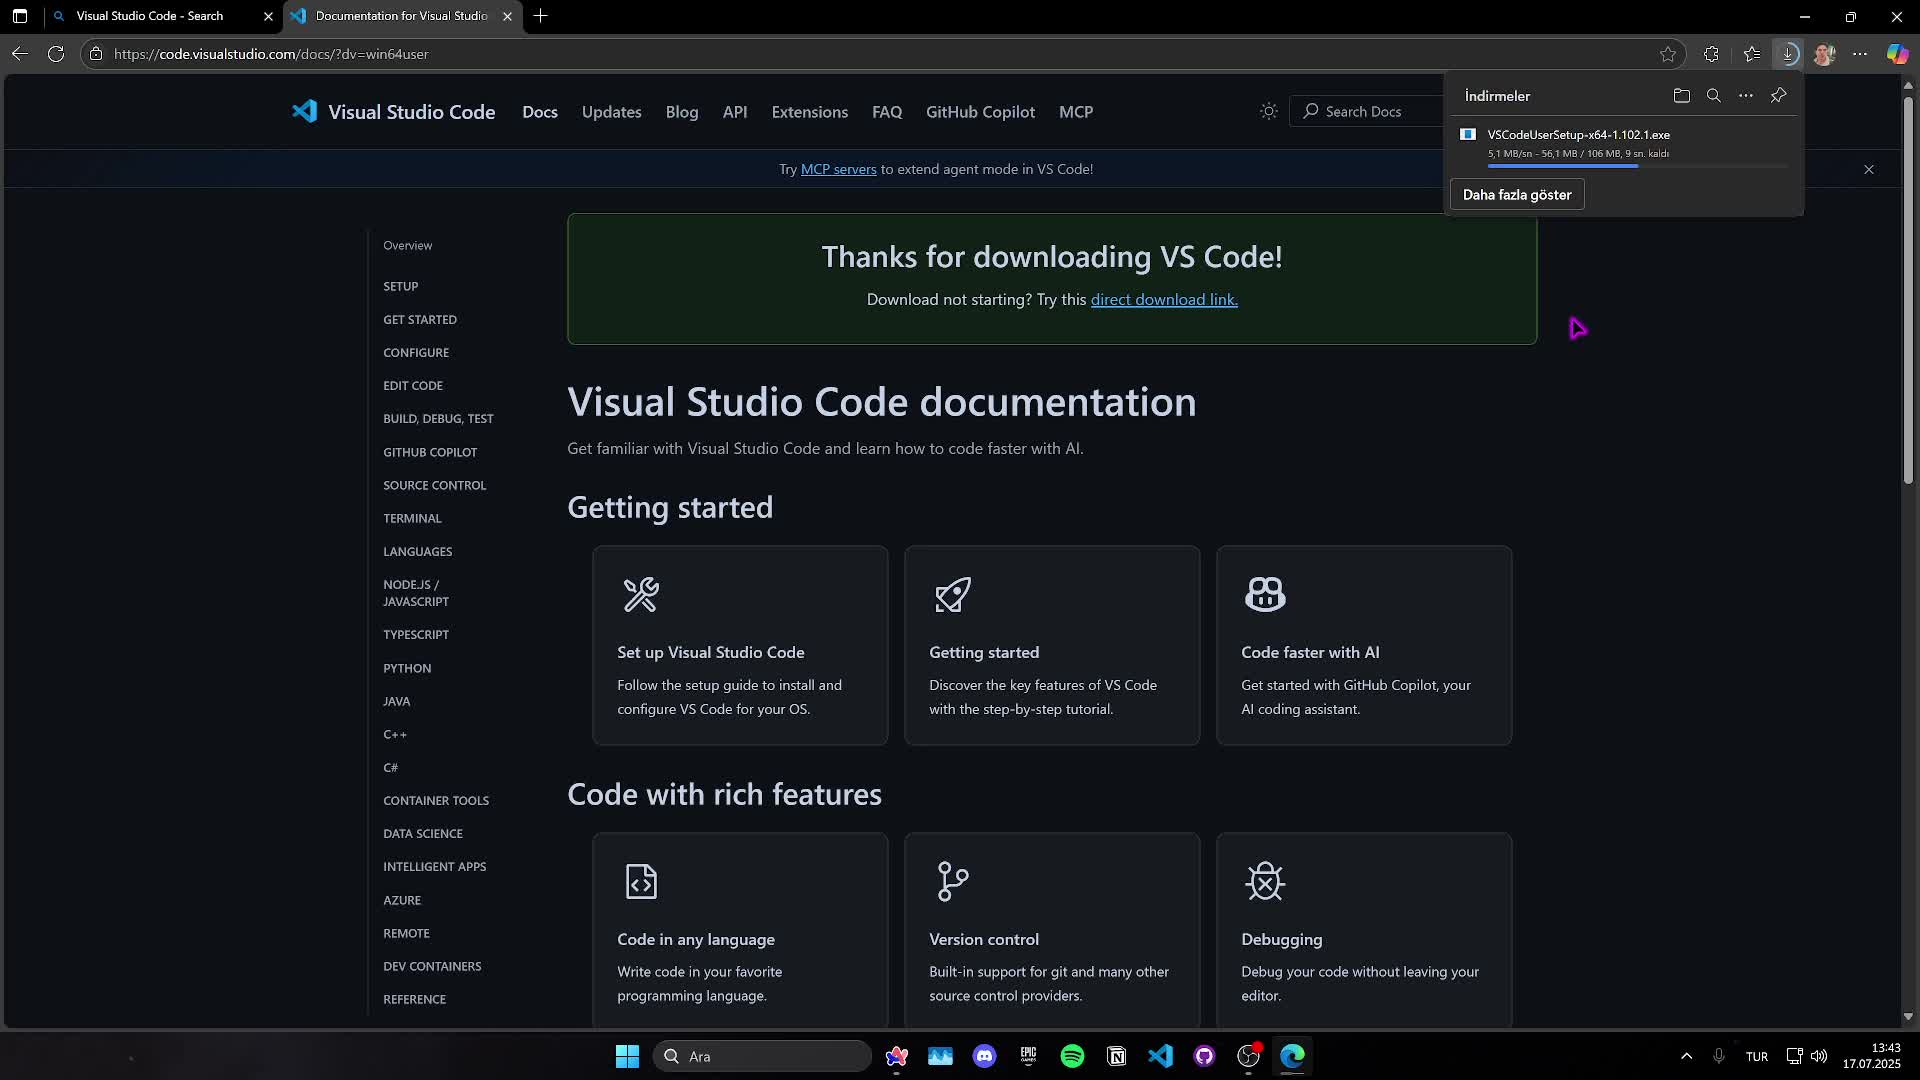Click the Visual Studio Code logo icon
This screenshot has height=1080, width=1920.
coord(304,111)
